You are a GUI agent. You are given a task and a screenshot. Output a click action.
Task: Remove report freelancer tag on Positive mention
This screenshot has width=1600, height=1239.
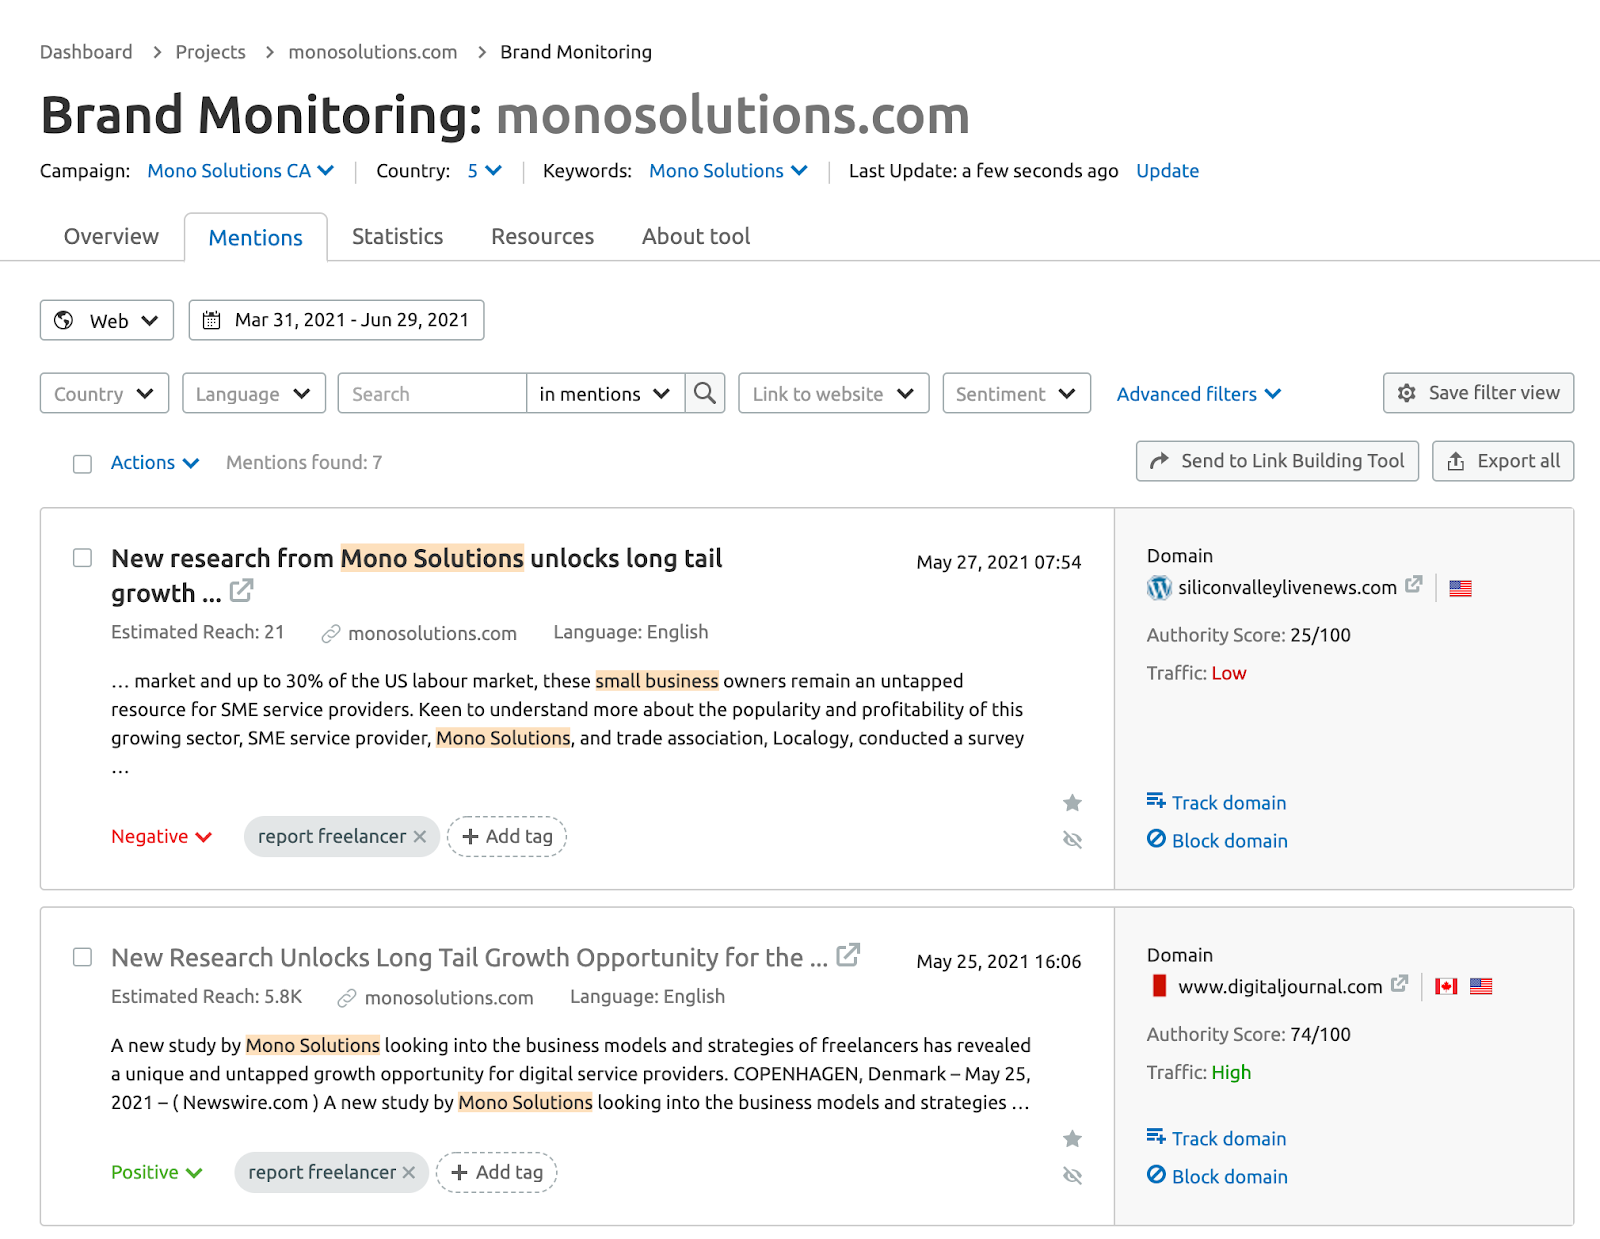pyautogui.click(x=409, y=1173)
